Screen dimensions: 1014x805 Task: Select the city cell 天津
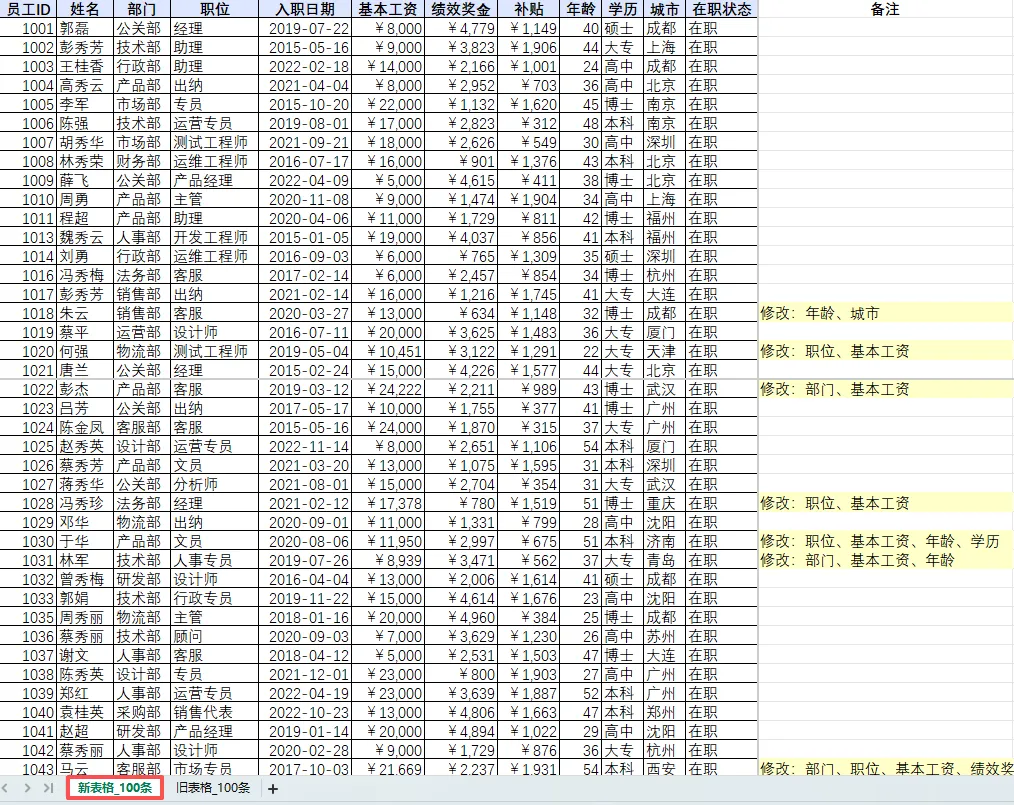(x=664, y=351)
